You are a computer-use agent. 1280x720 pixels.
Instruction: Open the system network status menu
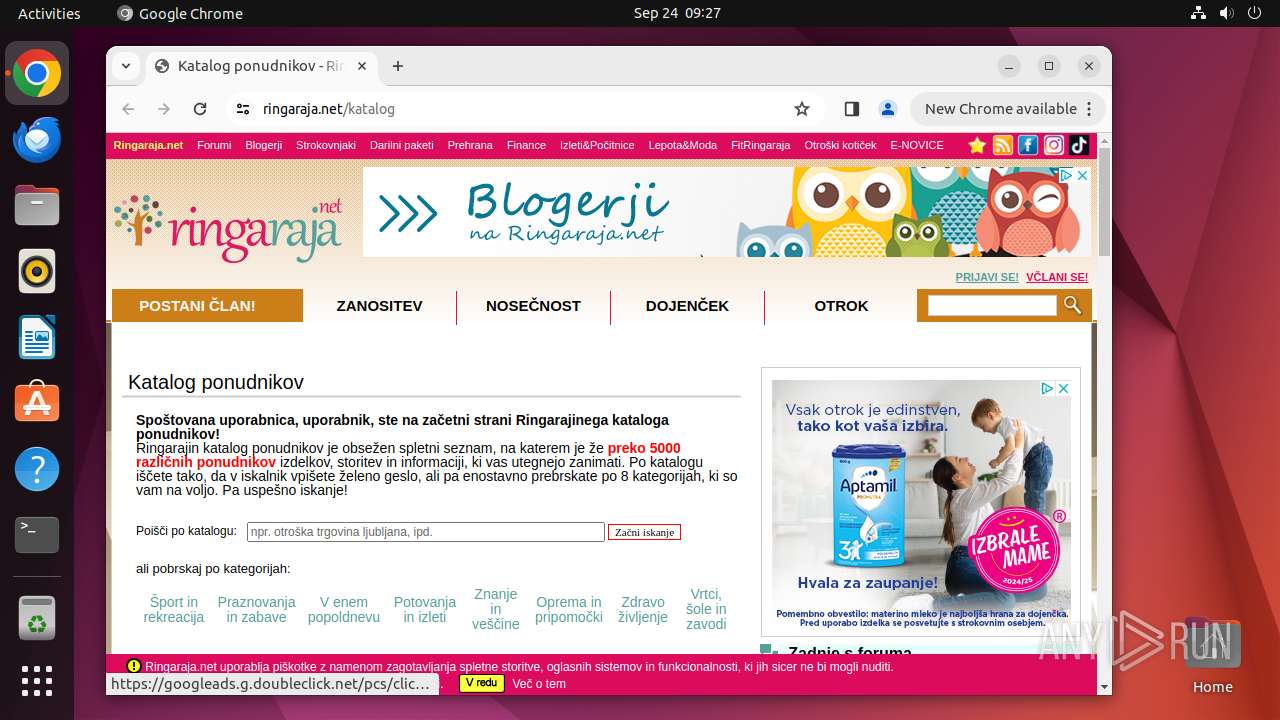point(1199,13)
